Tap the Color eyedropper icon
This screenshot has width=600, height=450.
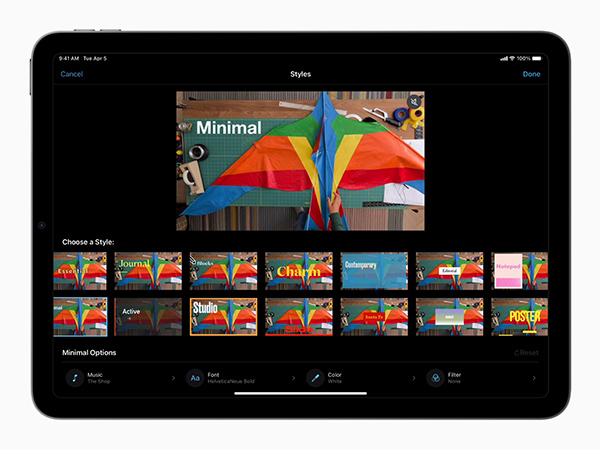[x=315, y=378]
